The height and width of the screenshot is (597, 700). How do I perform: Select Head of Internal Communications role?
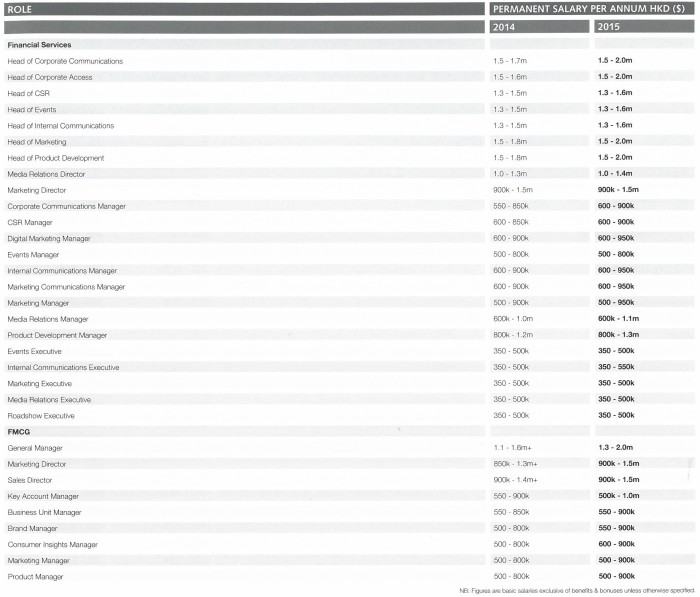(x=60, y=125)
